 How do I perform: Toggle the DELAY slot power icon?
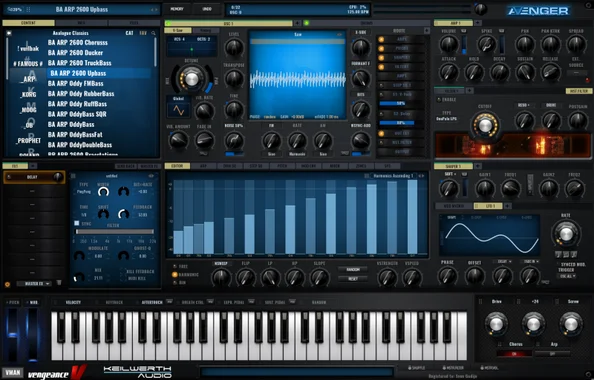(x=9, y=177)
